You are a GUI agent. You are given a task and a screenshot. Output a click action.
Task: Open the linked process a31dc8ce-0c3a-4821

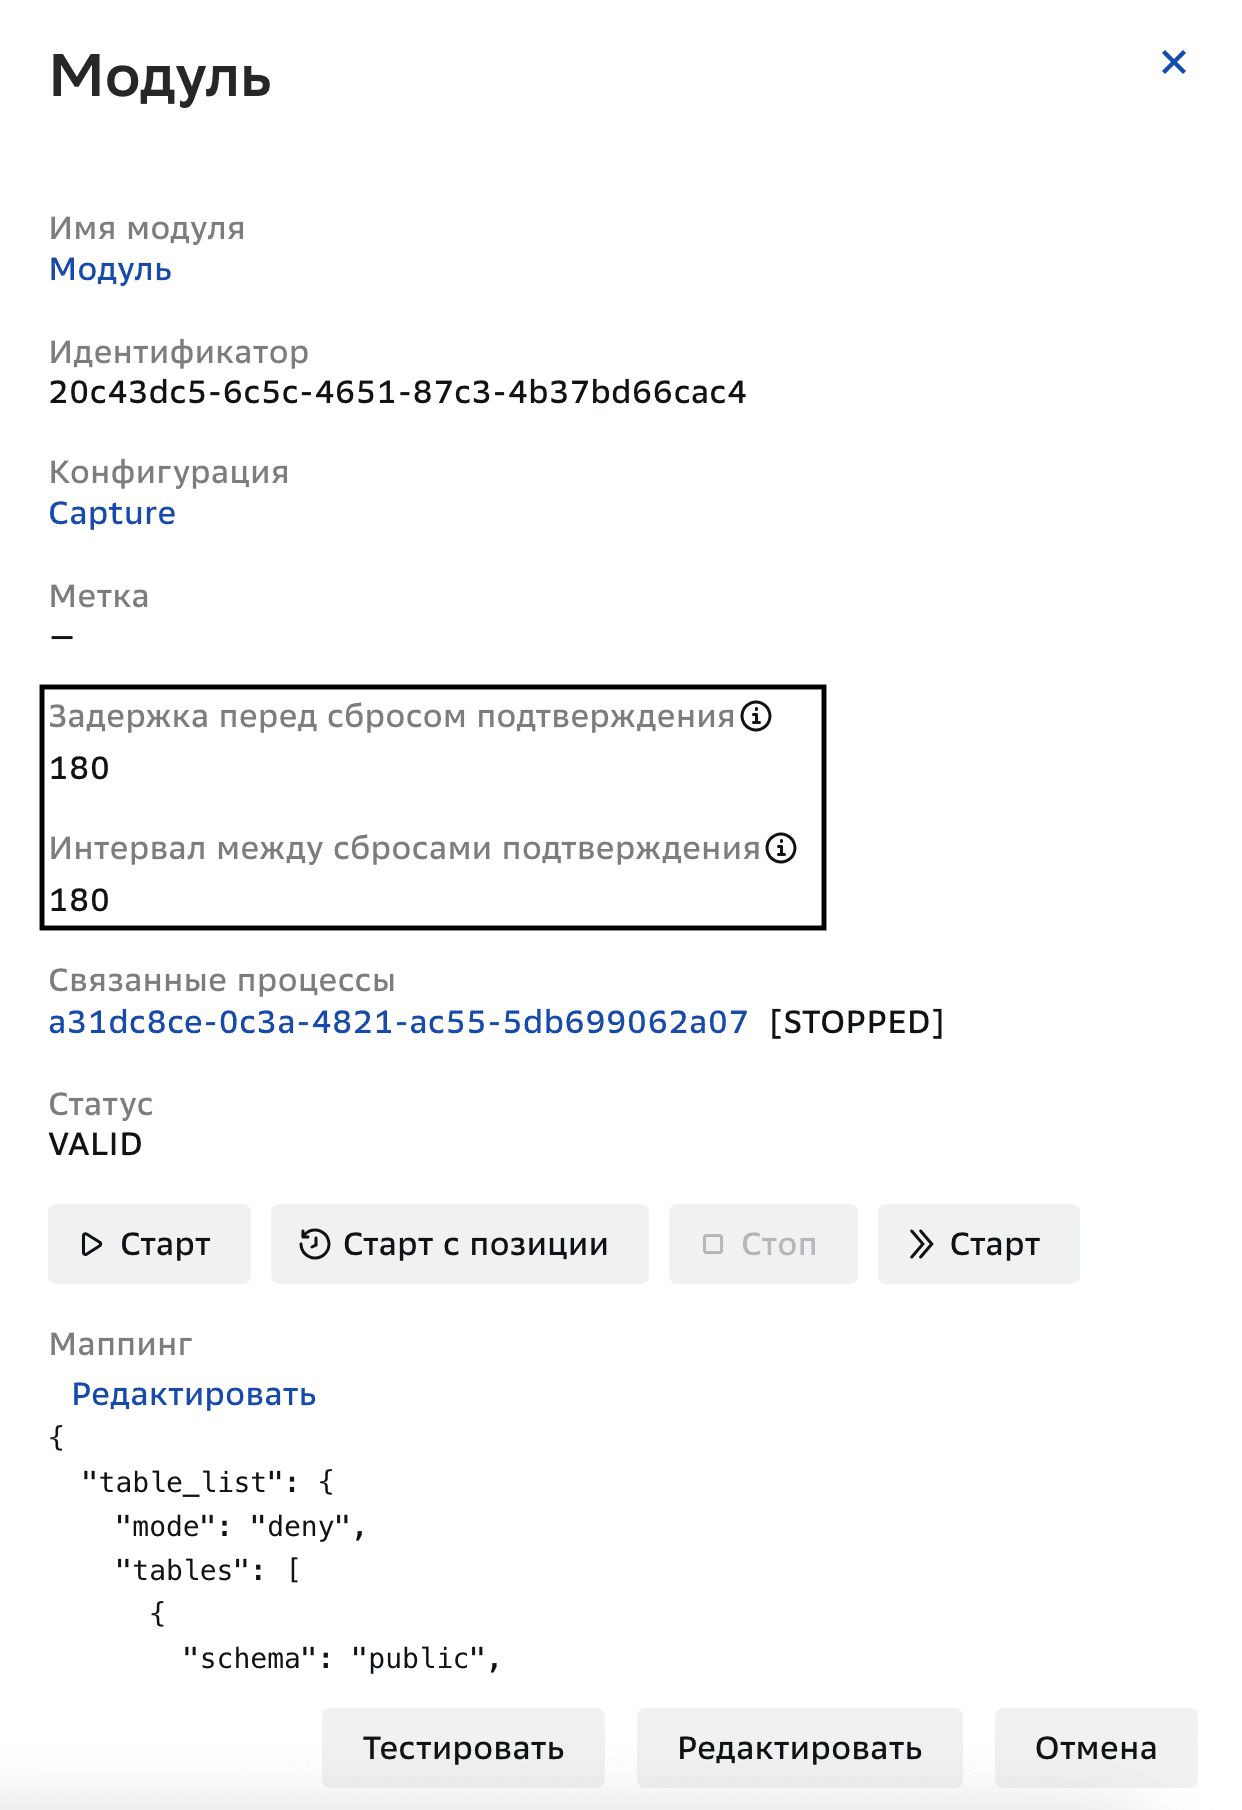[x=398, y=1022]
